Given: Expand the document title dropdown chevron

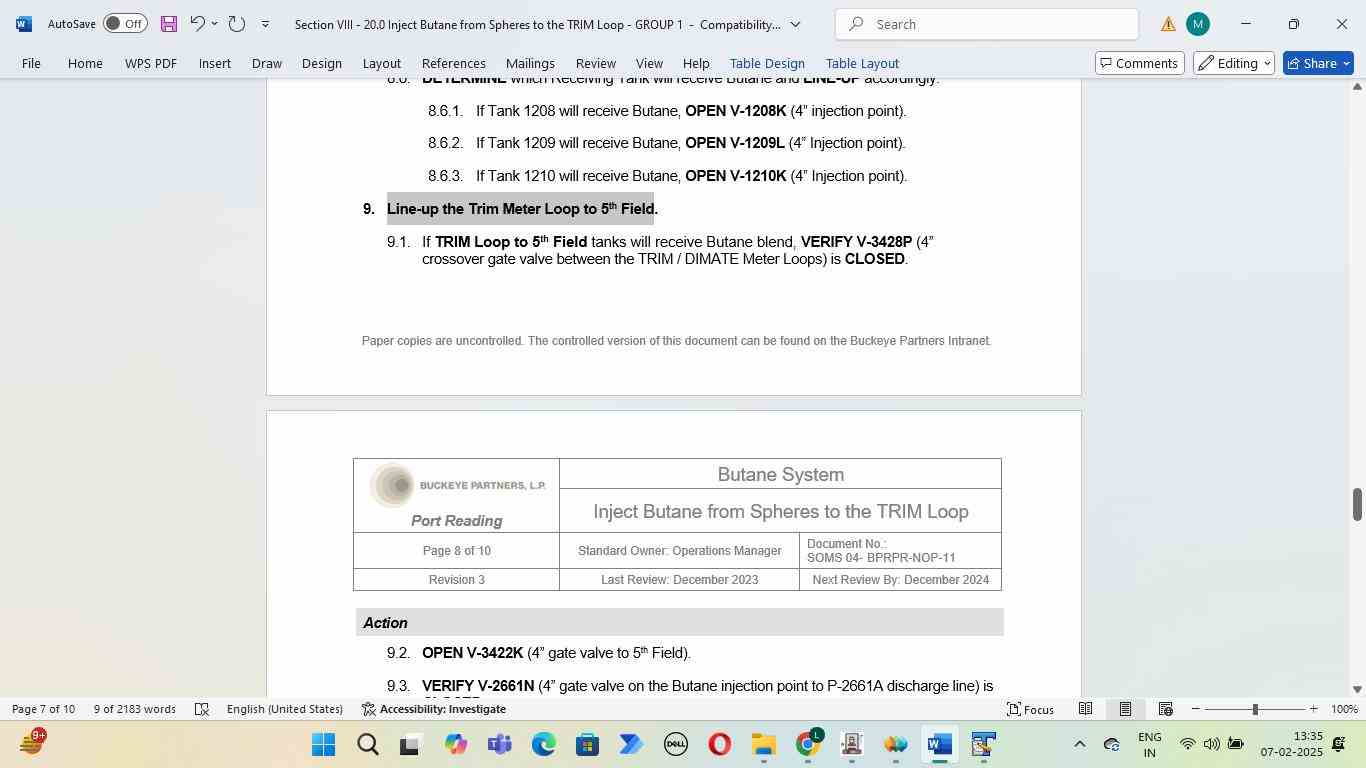Looking at the screenshot, I should point(795,24).
